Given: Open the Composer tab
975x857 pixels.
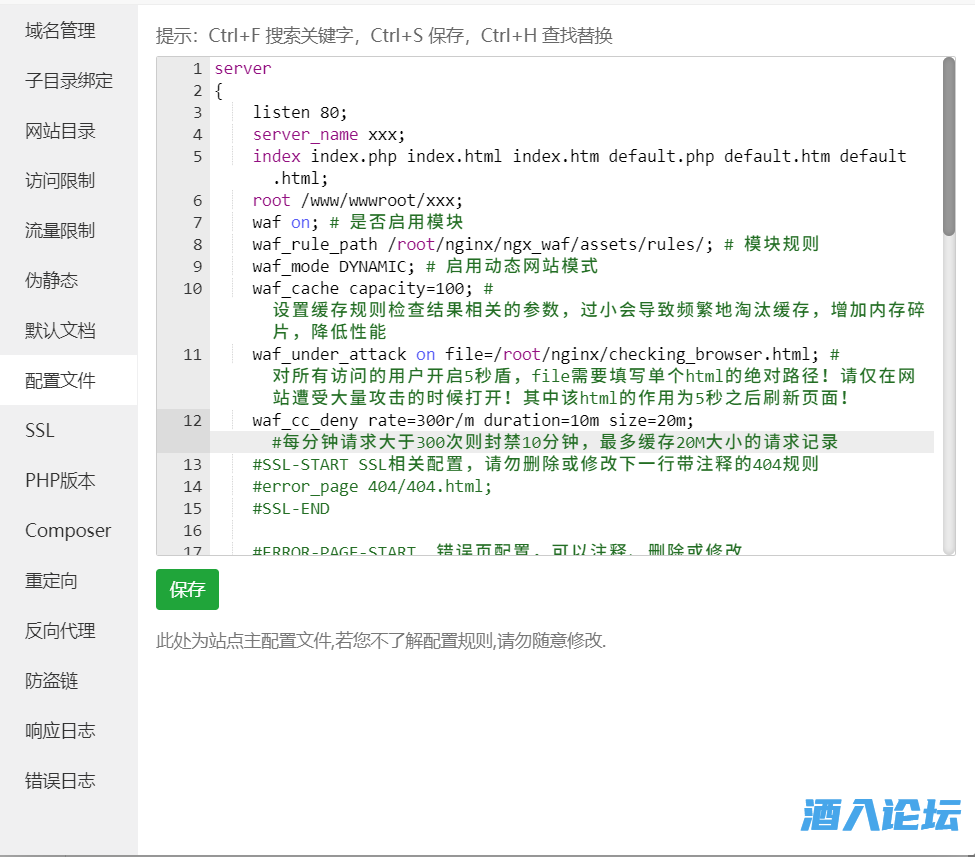Looking at the screenshot, I should click(x=67, y=531).
